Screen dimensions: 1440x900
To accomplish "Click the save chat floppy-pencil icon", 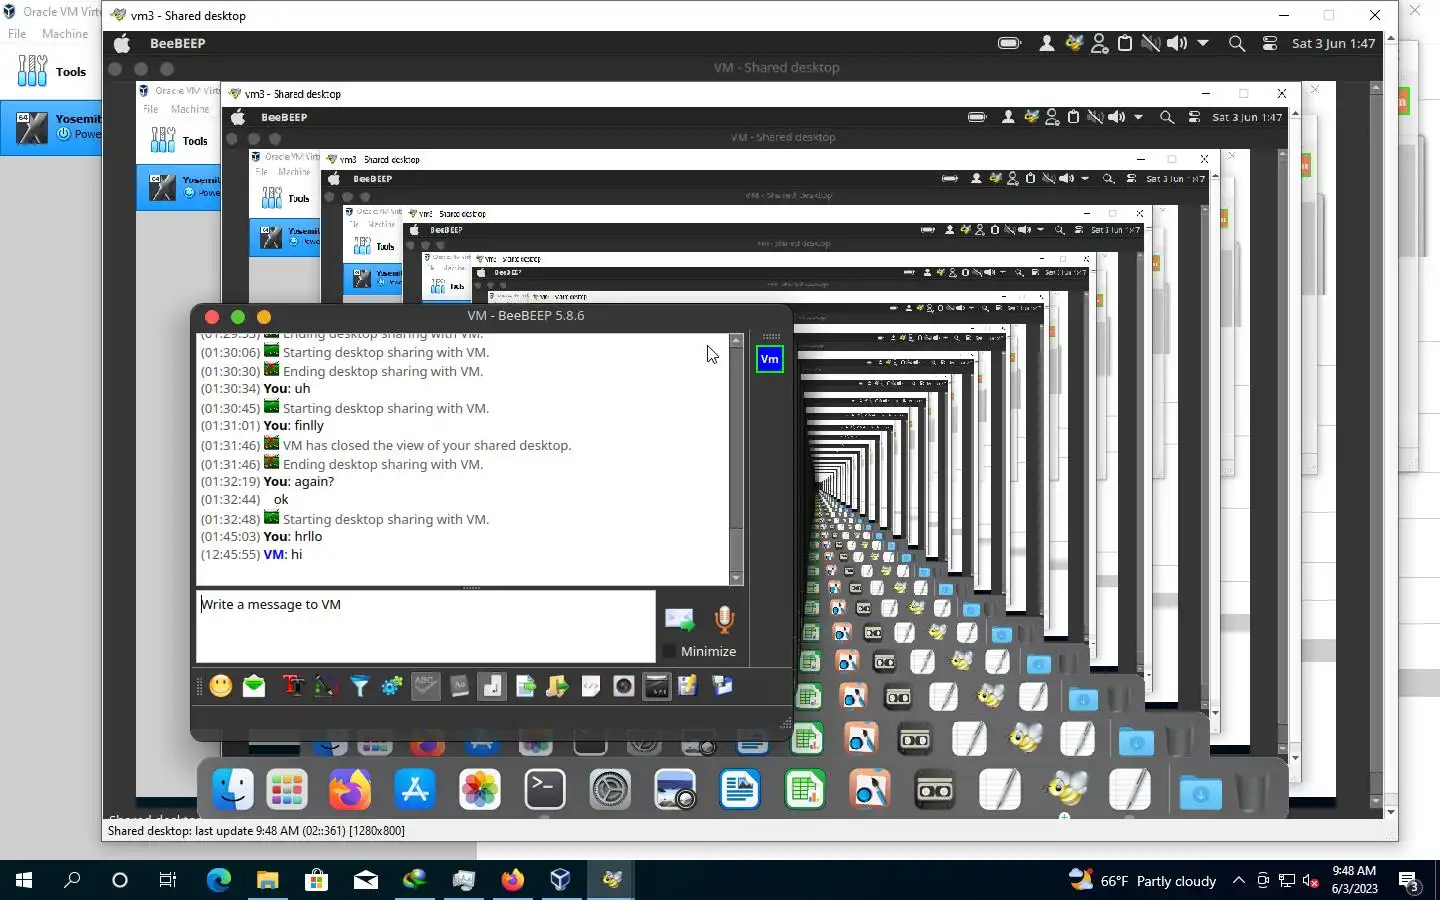I will (x=688, y=686).
